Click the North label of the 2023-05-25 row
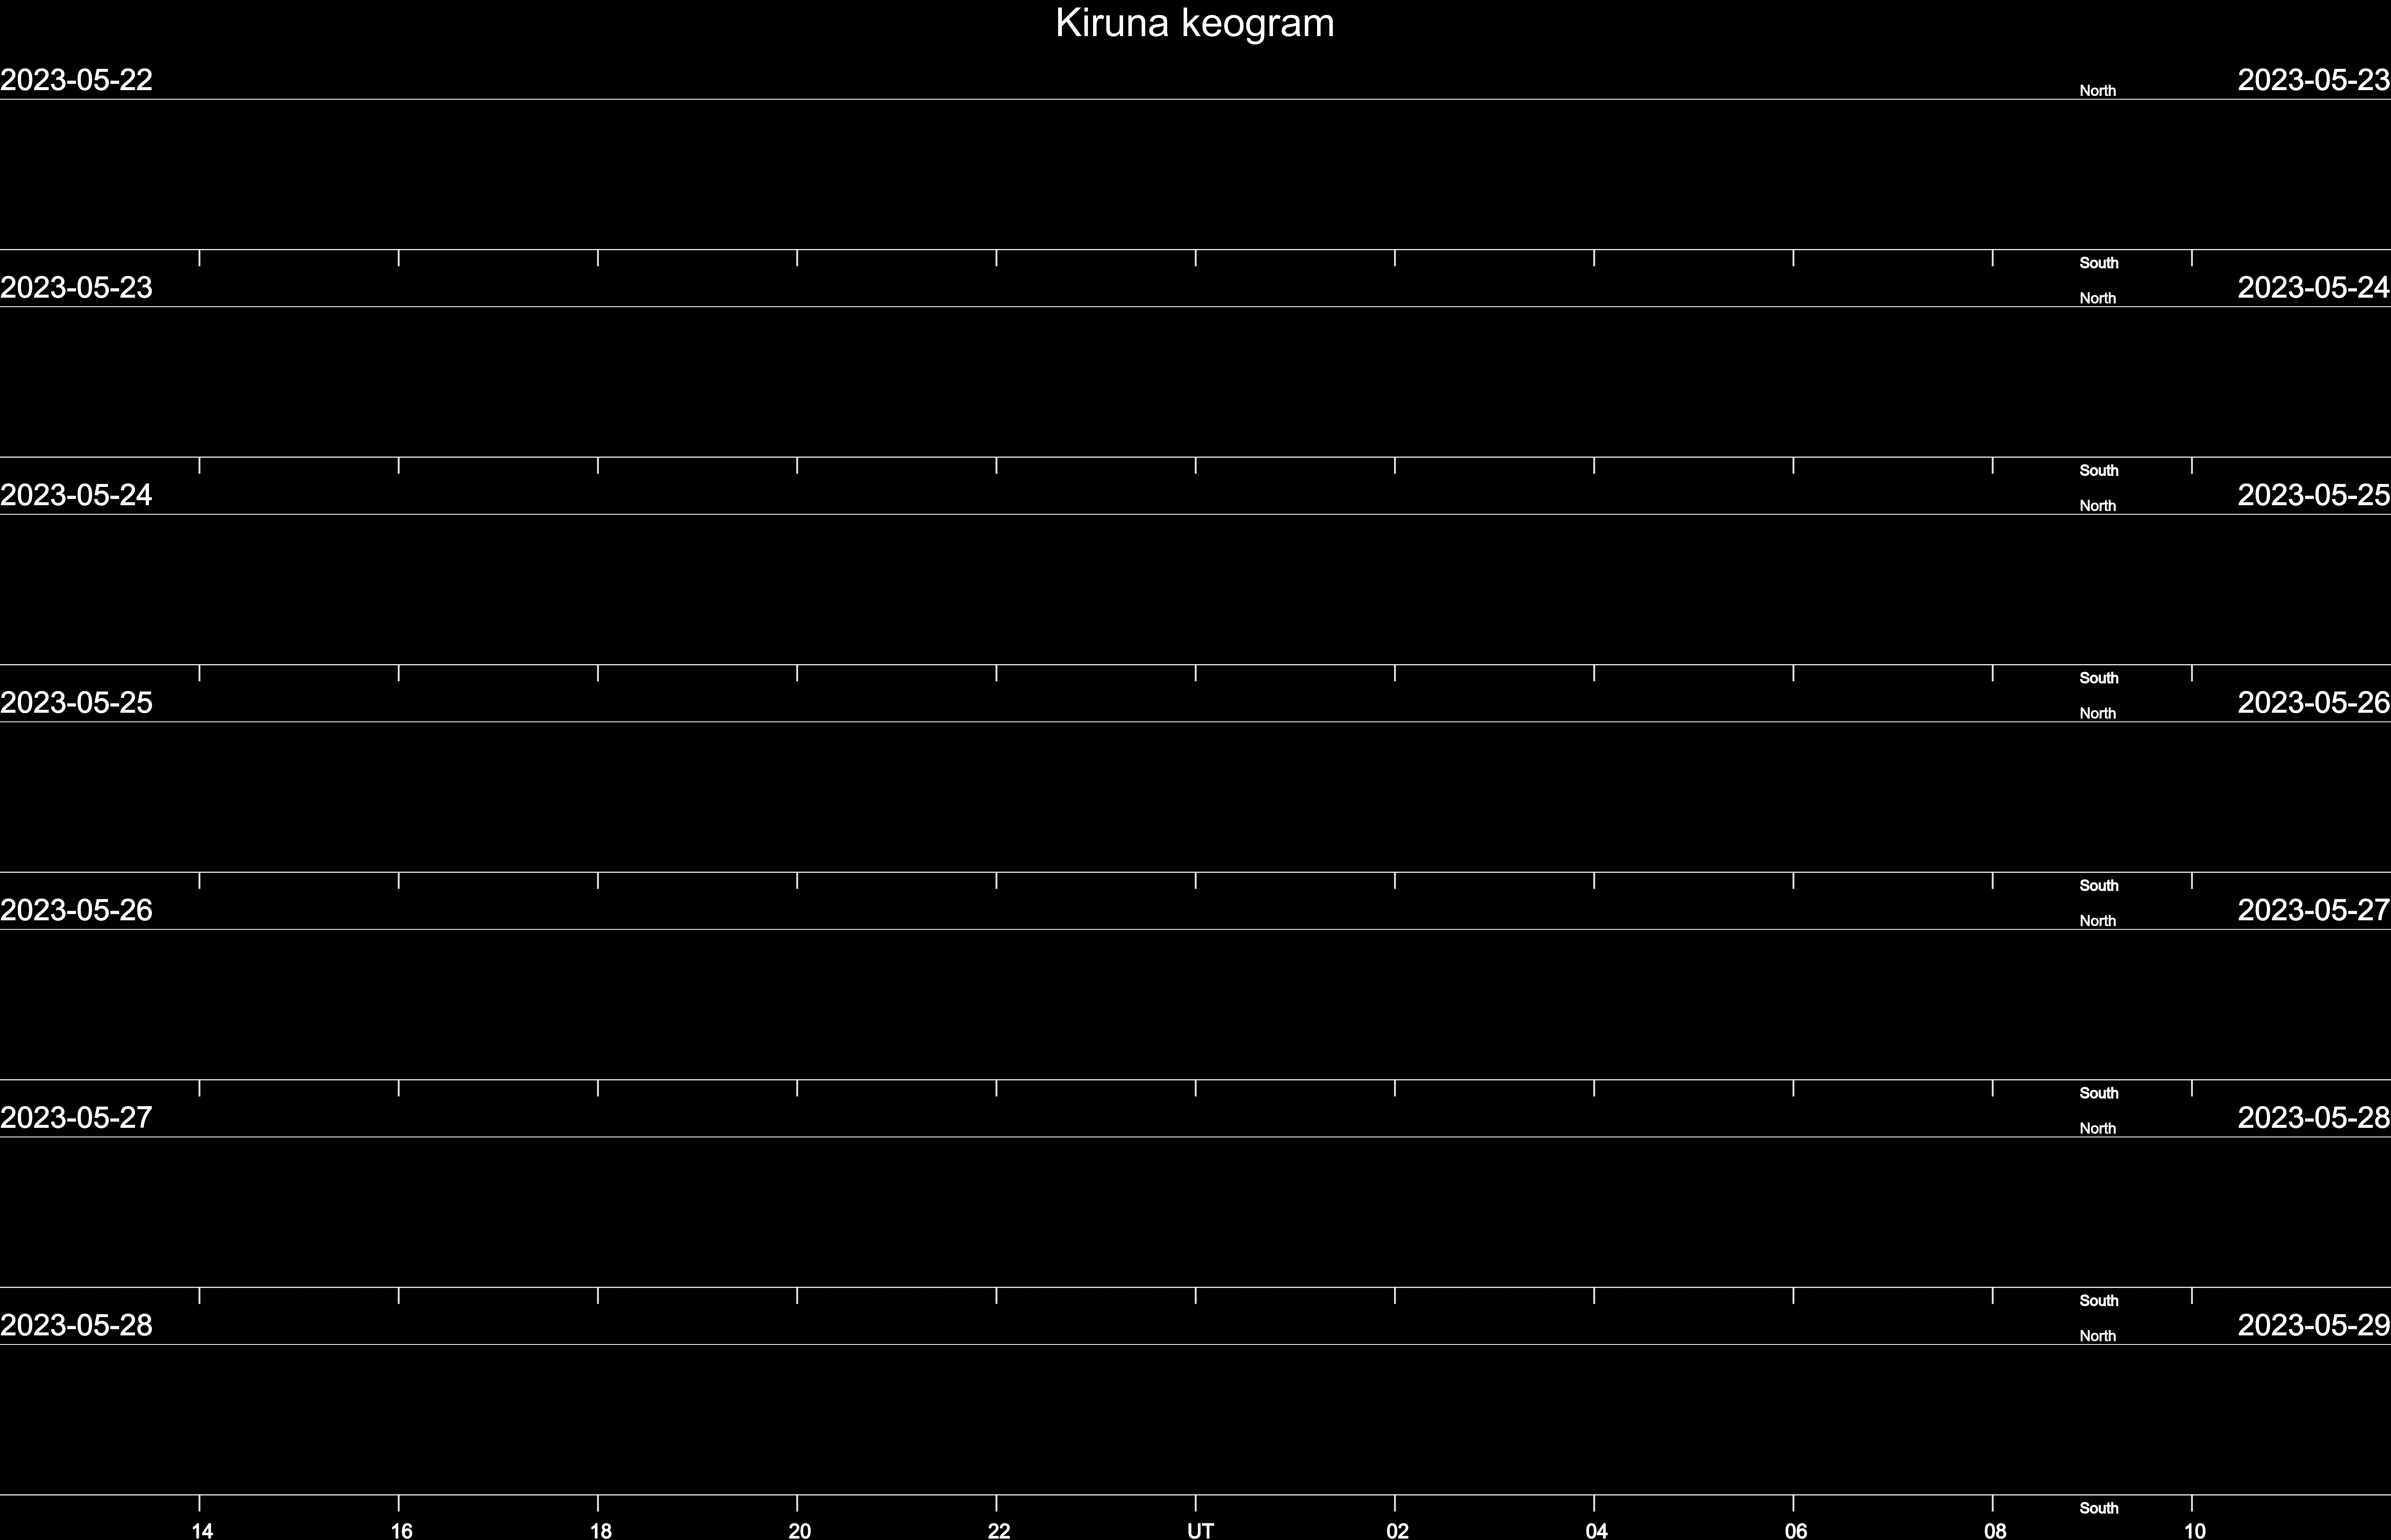The height and width of the screenshot is (1540, 2391). [2098, 714]
